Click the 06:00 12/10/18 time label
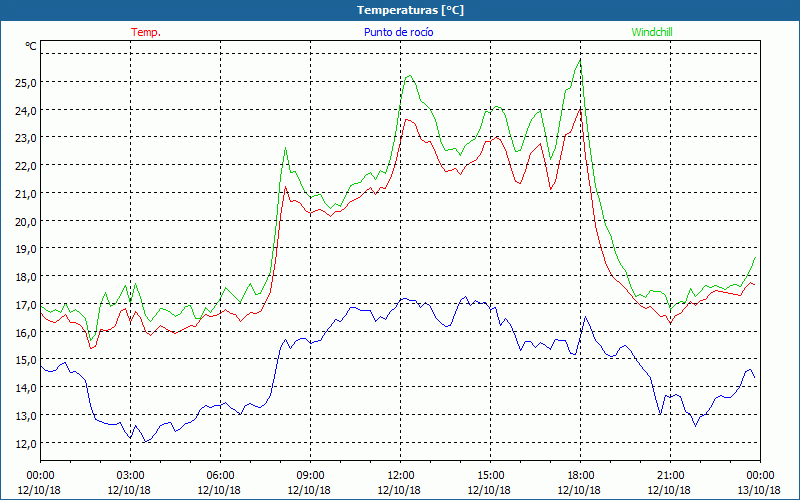Image resolution: width=800 pixels, height=500 pixels. pos(220,483)
